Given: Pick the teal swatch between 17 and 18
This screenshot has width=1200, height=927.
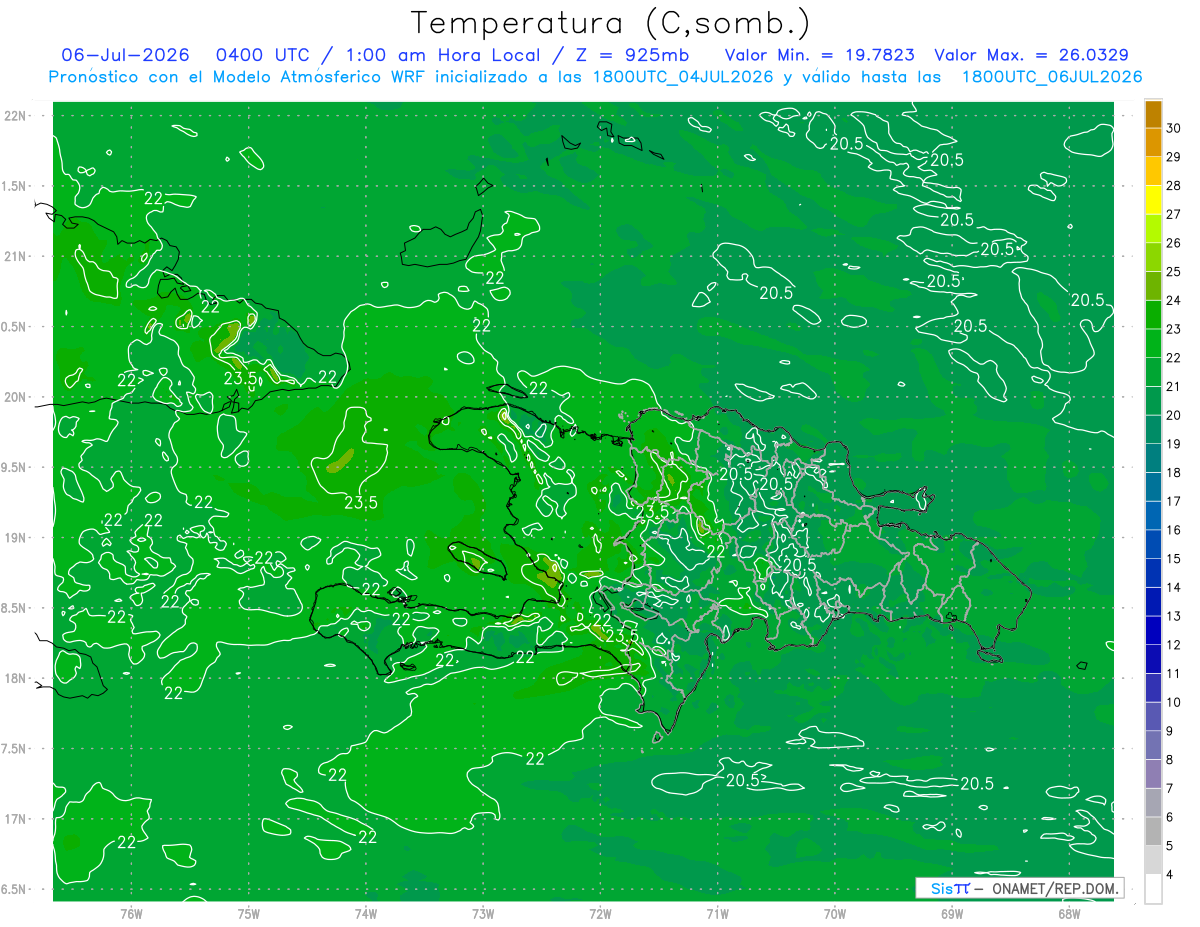Looking at the screenshot, I should tap(1153, 487).
